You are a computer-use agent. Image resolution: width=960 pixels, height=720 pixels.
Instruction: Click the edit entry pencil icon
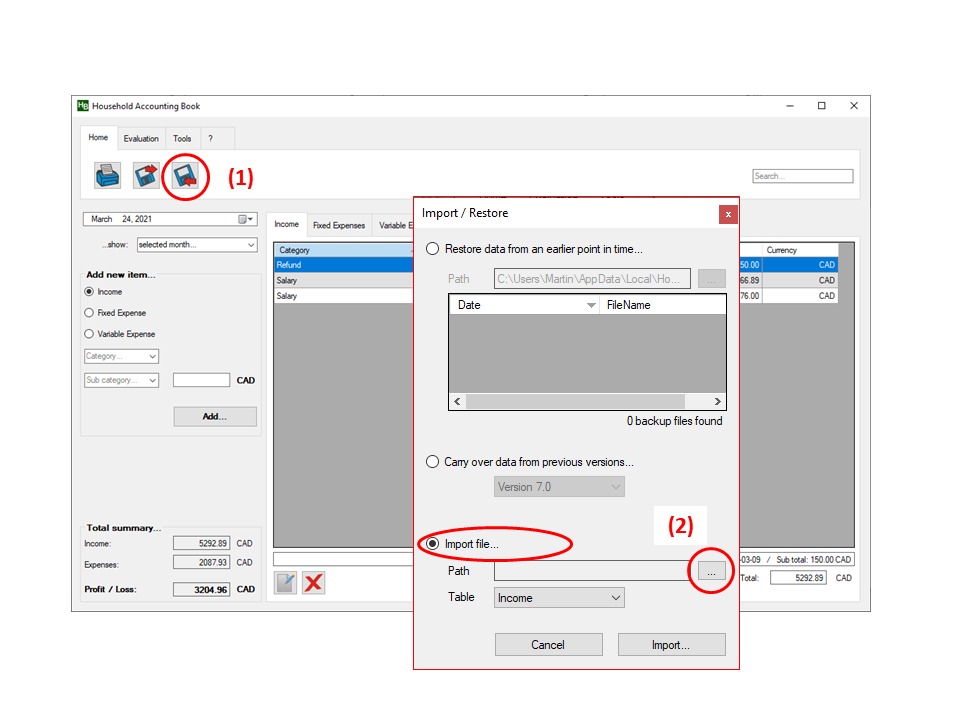click(x=286, y=582)
